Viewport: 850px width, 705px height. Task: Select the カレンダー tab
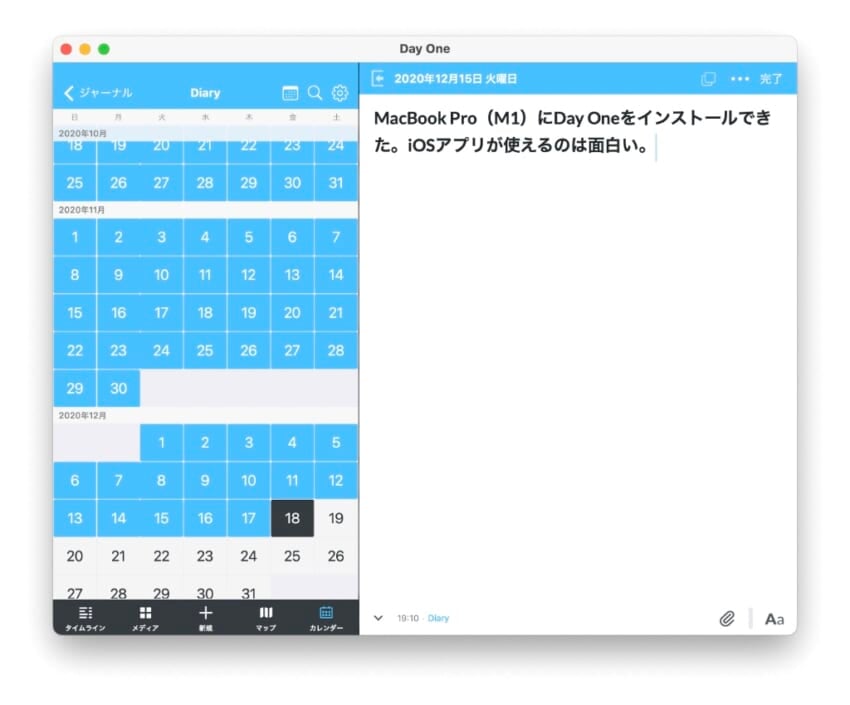pos(326,617)
